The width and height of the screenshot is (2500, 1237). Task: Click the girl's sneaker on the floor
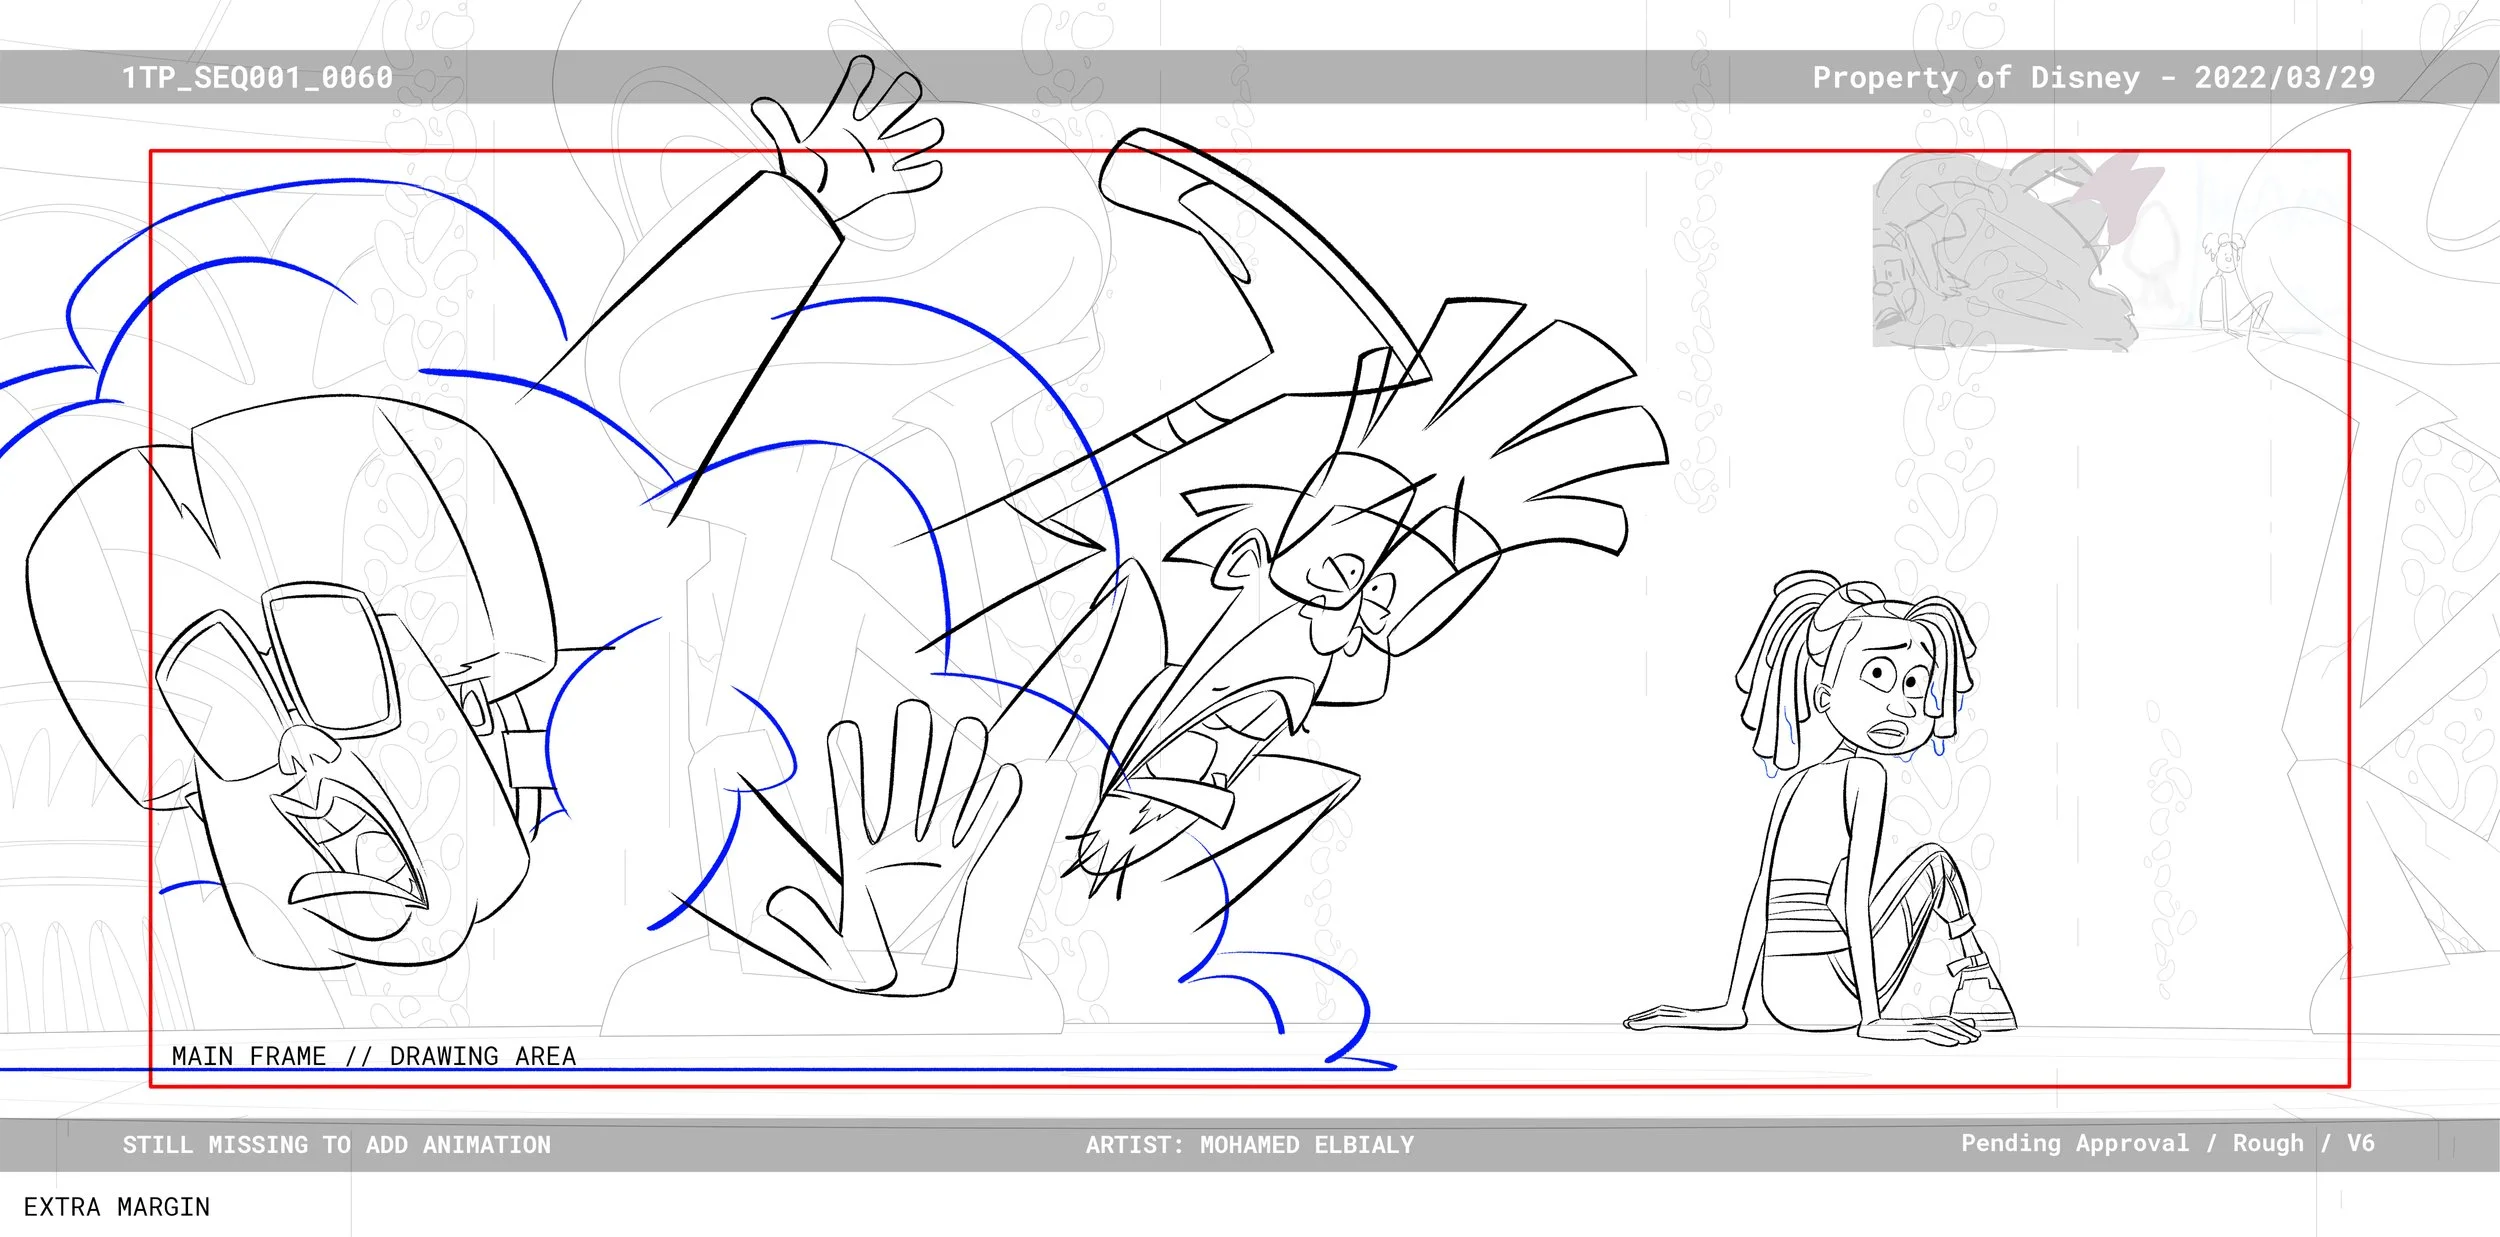pos(1980,995)
